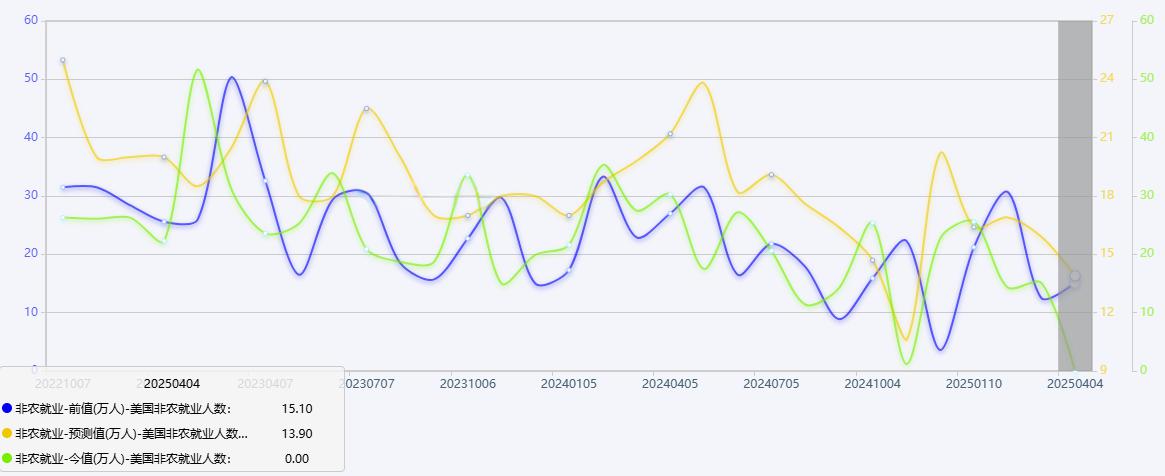Viewport: 1165px width, 476px height.
Task: Click the yellow dot beside 非农就业-预测值
Action: [x=7, y=433]
